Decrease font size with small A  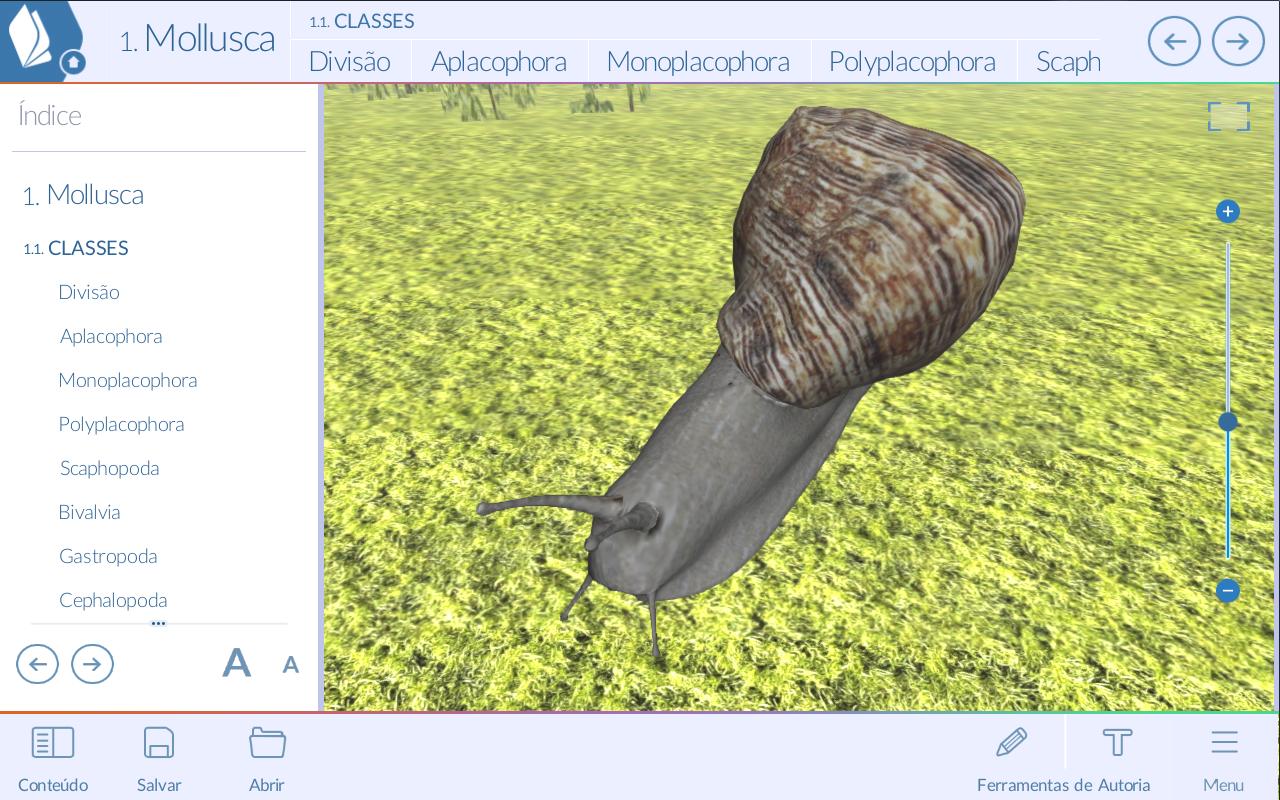(290, 665)
